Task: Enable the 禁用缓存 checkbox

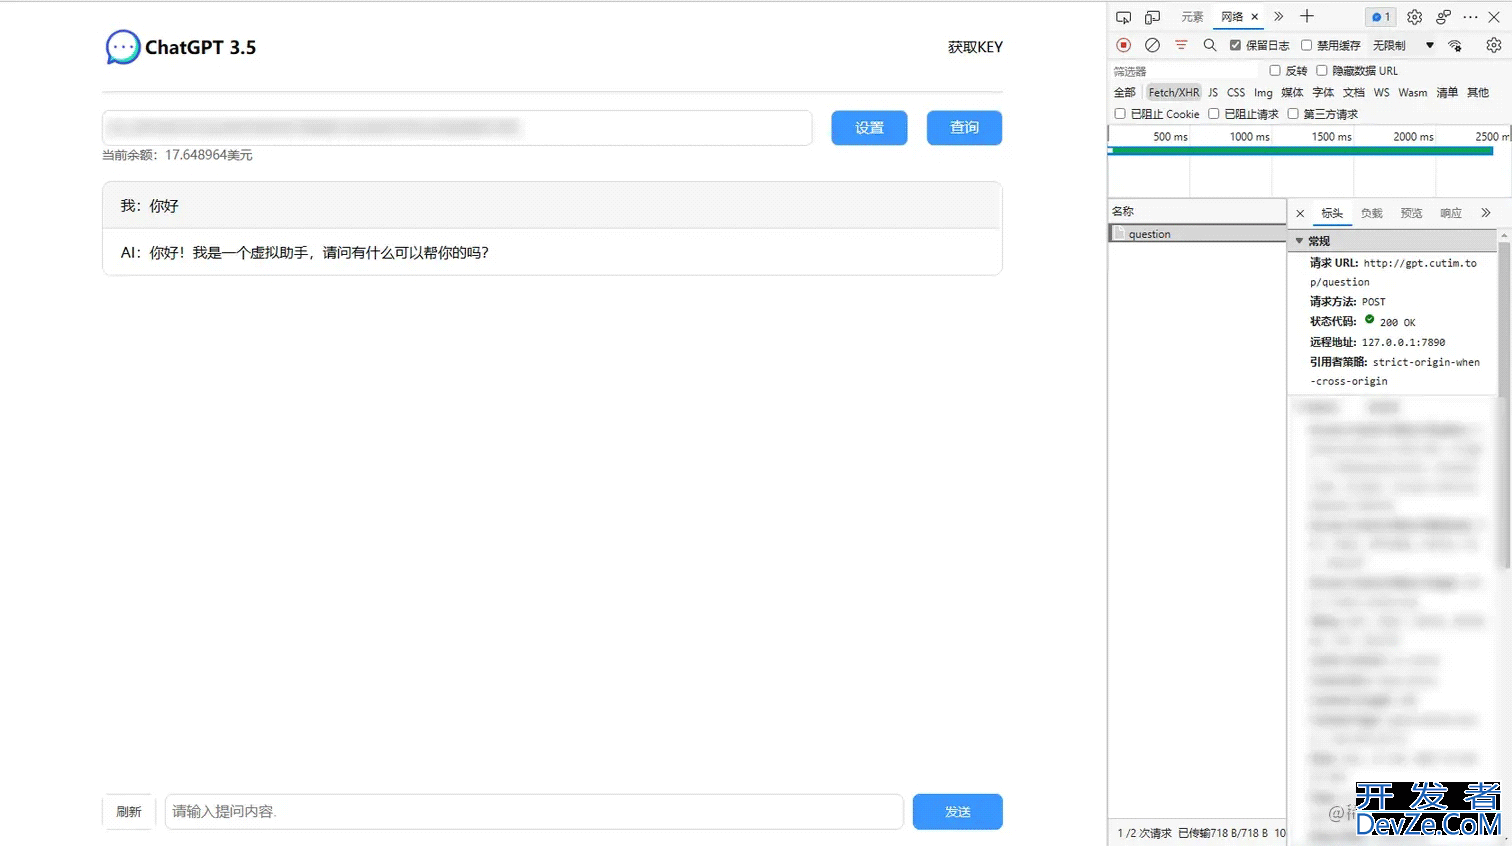Action: tap(1306, 45)
